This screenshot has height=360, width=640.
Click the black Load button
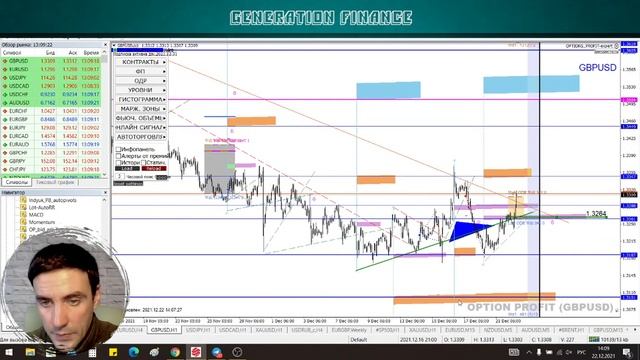click(x=127, y=168)
